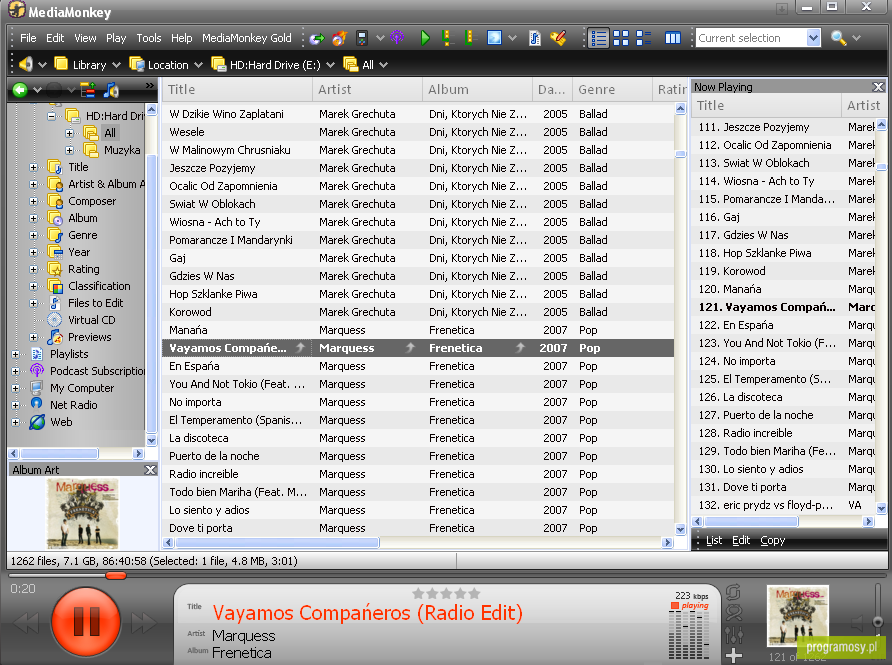Set star rating in the player
The image size is (892, 665).
pos(447,594)
